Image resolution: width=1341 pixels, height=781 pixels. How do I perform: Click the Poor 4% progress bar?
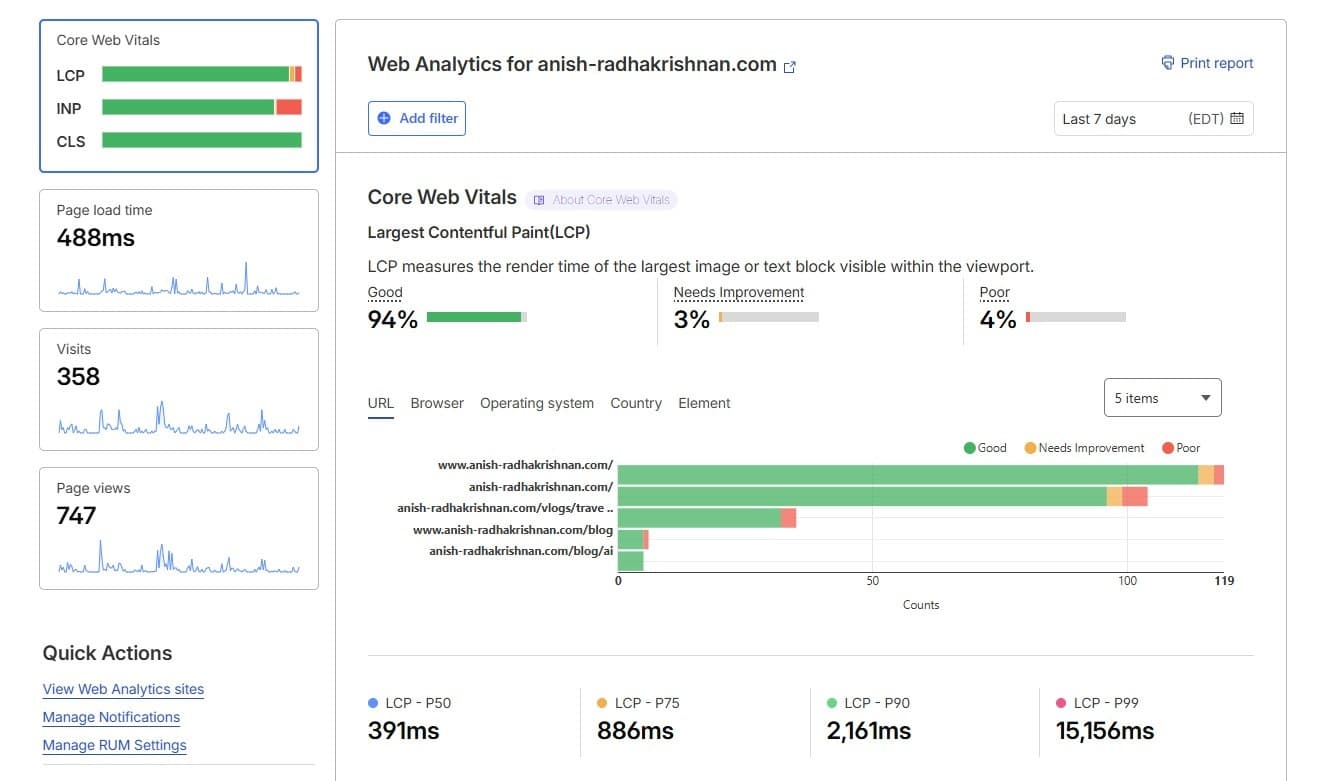click(1075, 317)
